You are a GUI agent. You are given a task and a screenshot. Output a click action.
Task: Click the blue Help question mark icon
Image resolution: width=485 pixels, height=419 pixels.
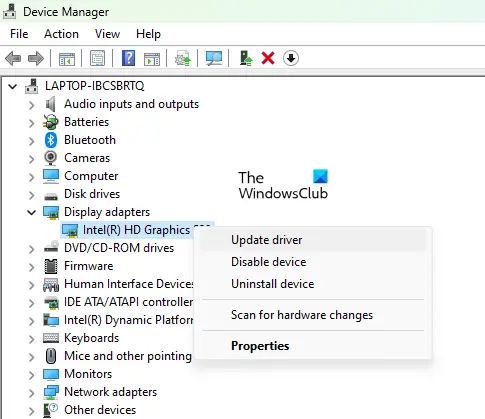click(128, 58)
